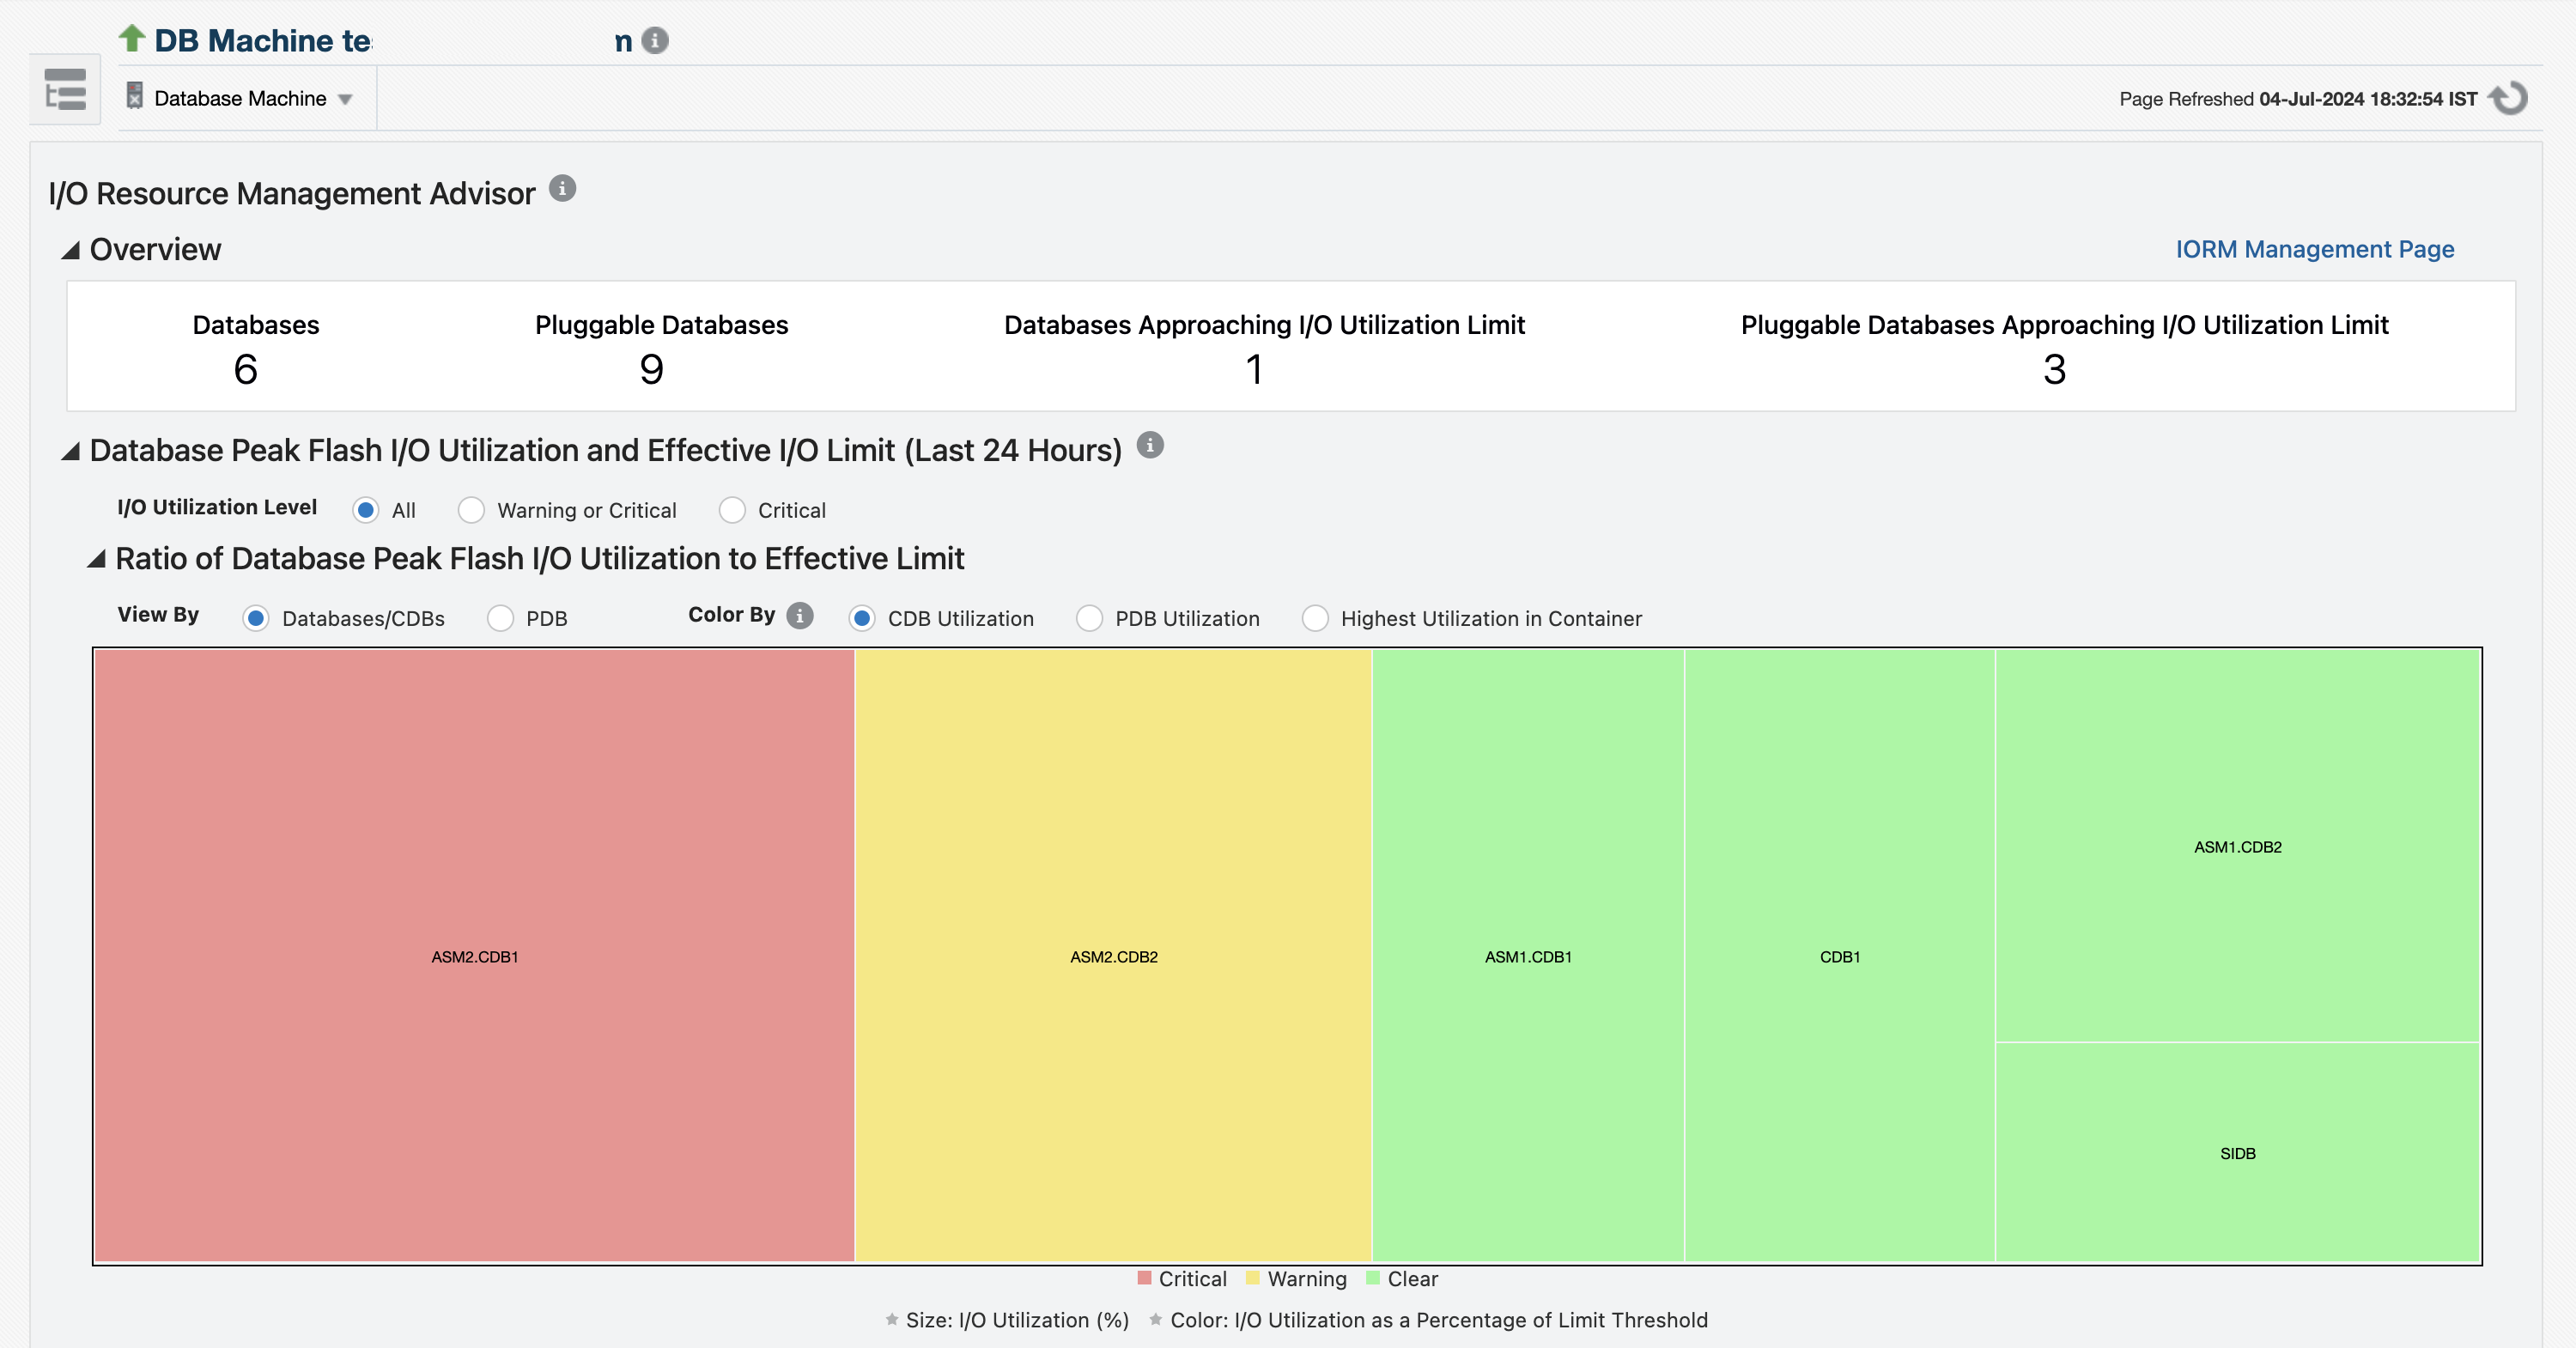Collapse the Overview section
2576x1348 pixels.
[70, 250]
